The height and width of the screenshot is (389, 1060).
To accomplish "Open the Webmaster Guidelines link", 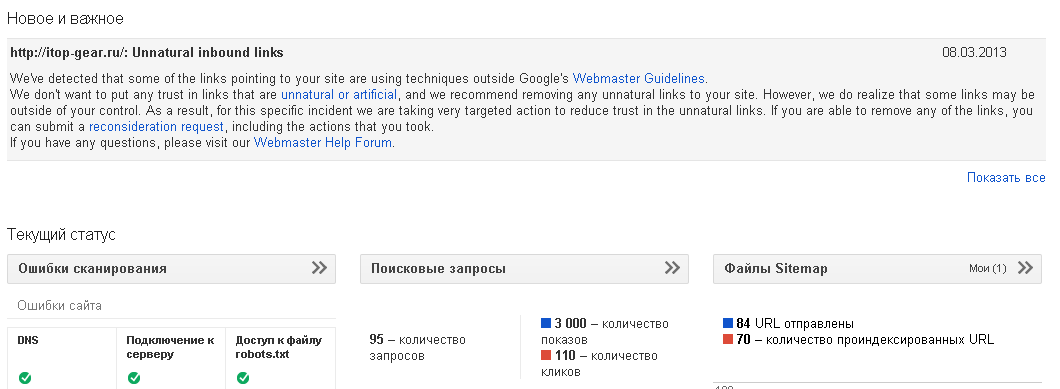I will pos(638,78).
